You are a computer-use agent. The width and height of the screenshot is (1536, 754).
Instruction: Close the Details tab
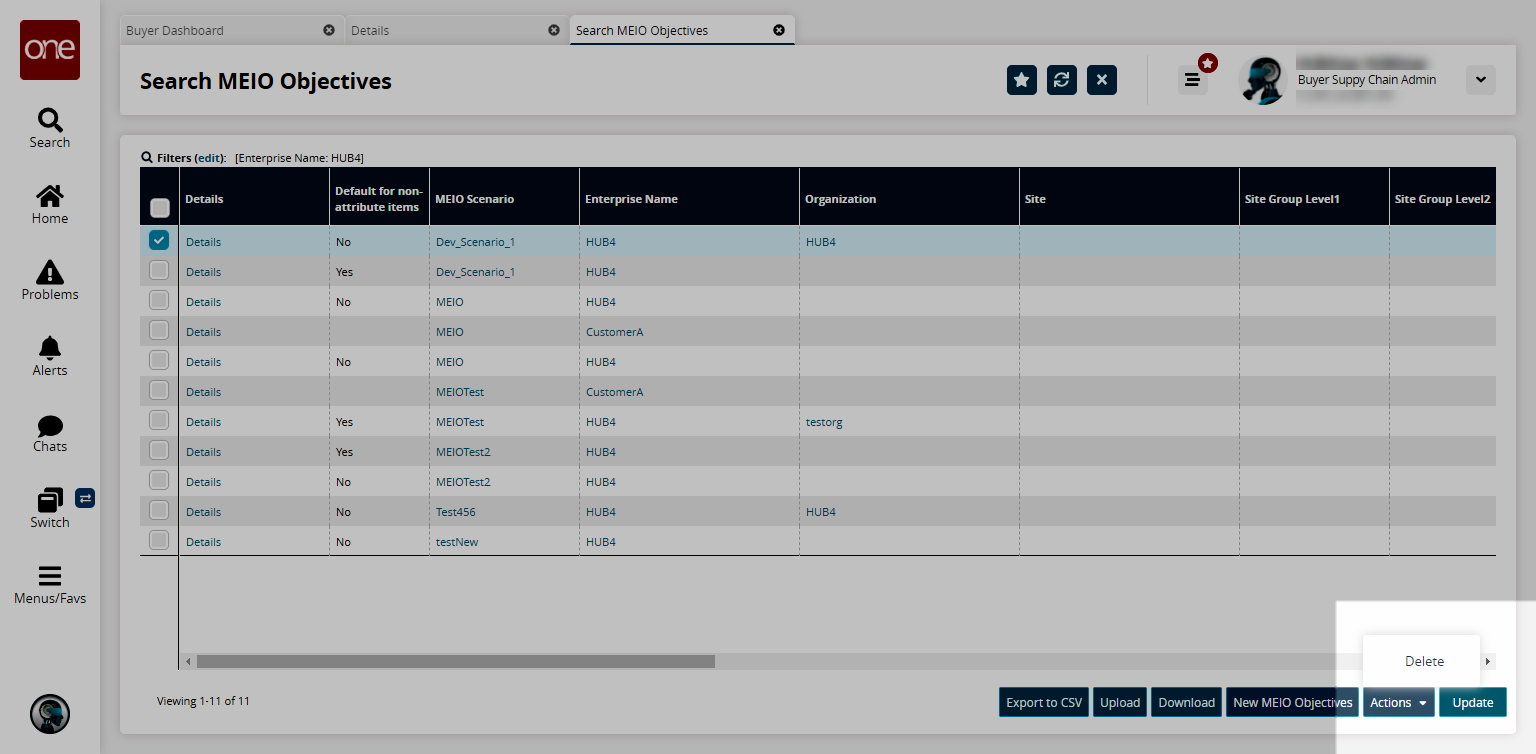(x=554, y=30)
